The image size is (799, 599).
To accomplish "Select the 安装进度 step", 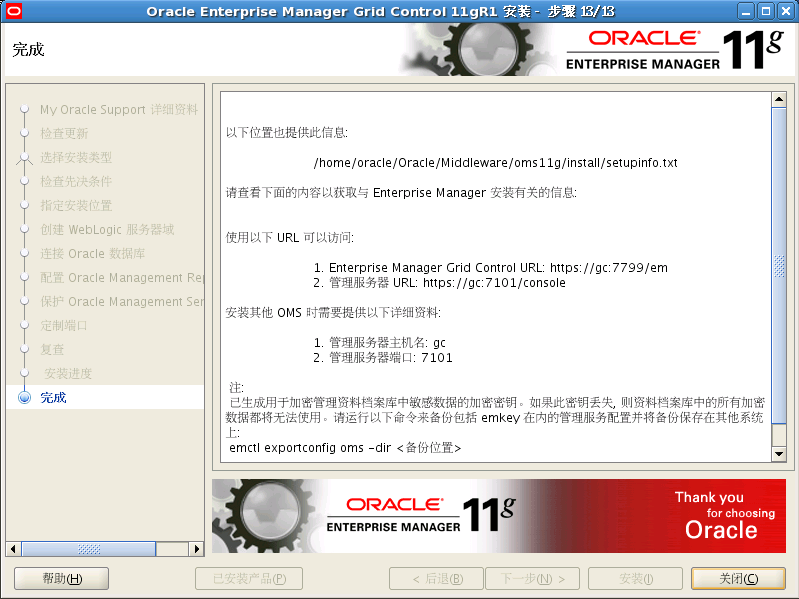I will pos(68,373).
